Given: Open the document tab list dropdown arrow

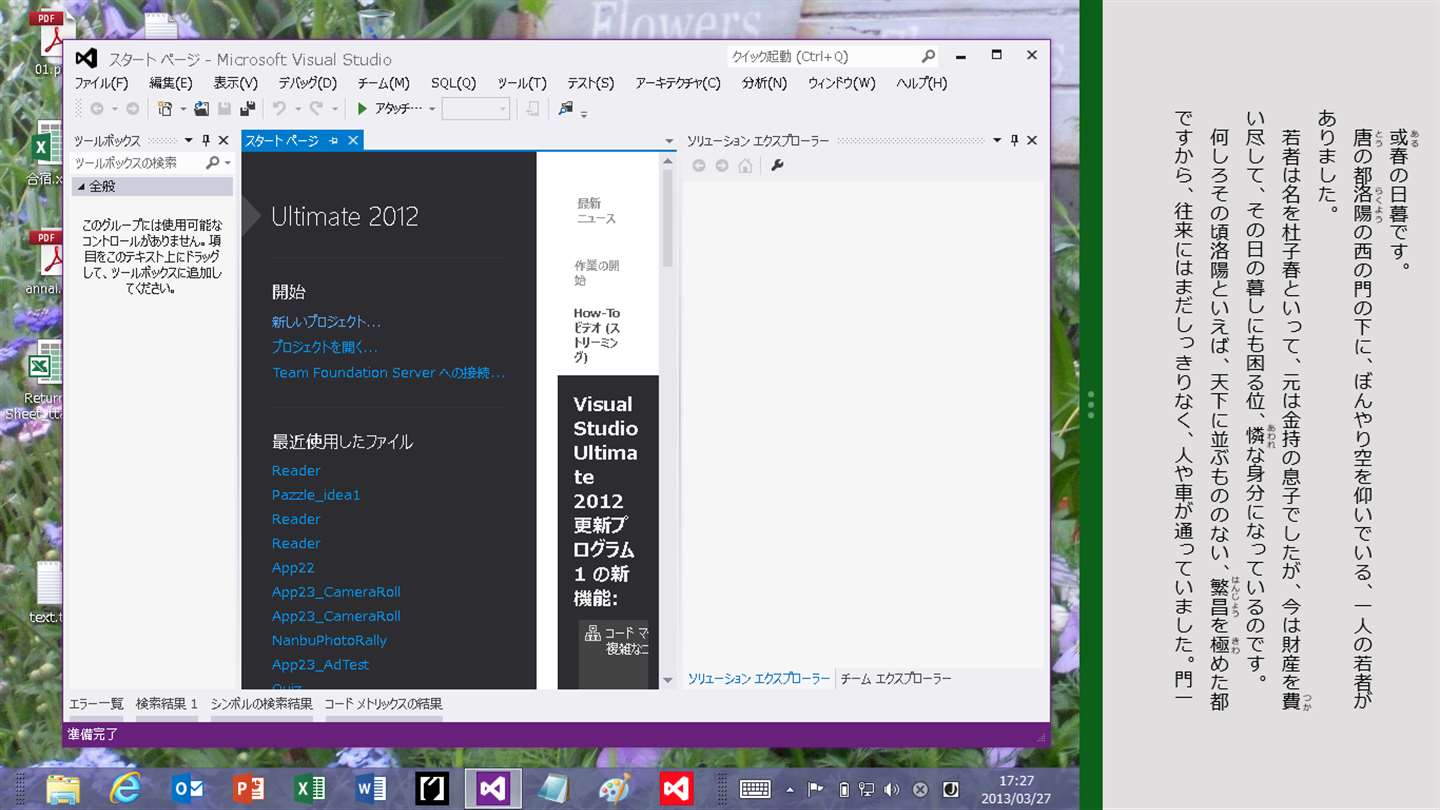Looking at the screenshot, I should click(x=669, y=141).
